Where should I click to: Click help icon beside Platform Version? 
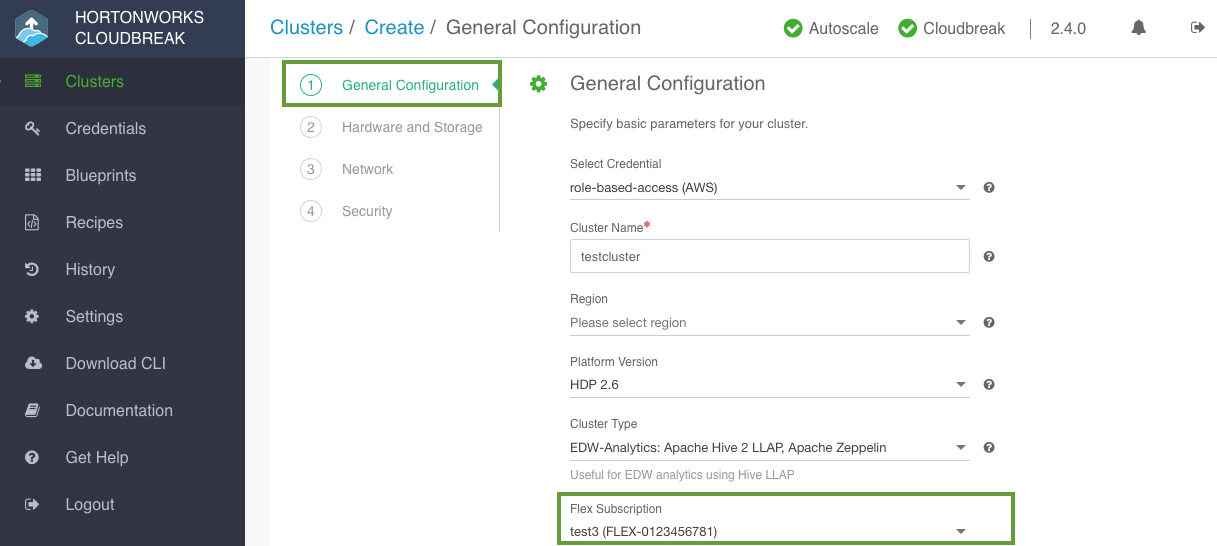(989, 385)
